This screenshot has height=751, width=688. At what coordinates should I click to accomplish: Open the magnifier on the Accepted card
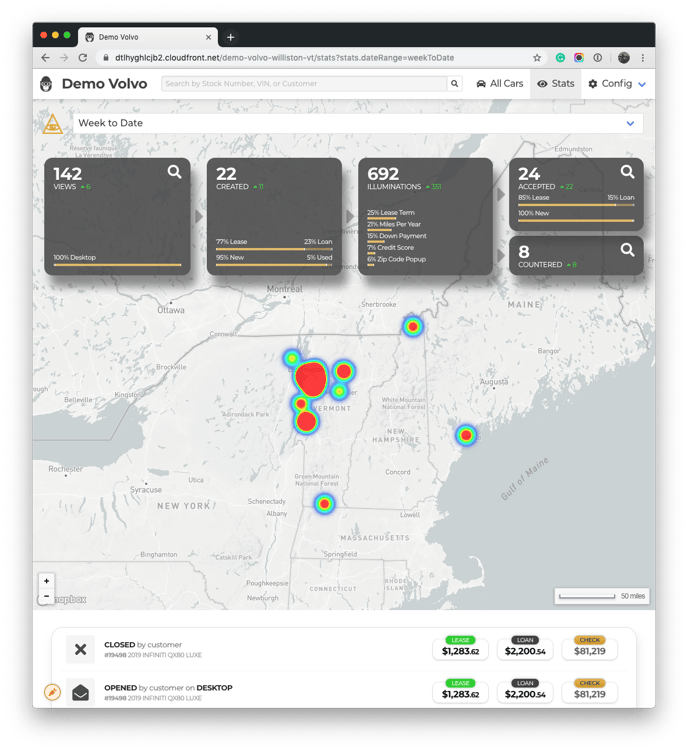tap(628, 171)
